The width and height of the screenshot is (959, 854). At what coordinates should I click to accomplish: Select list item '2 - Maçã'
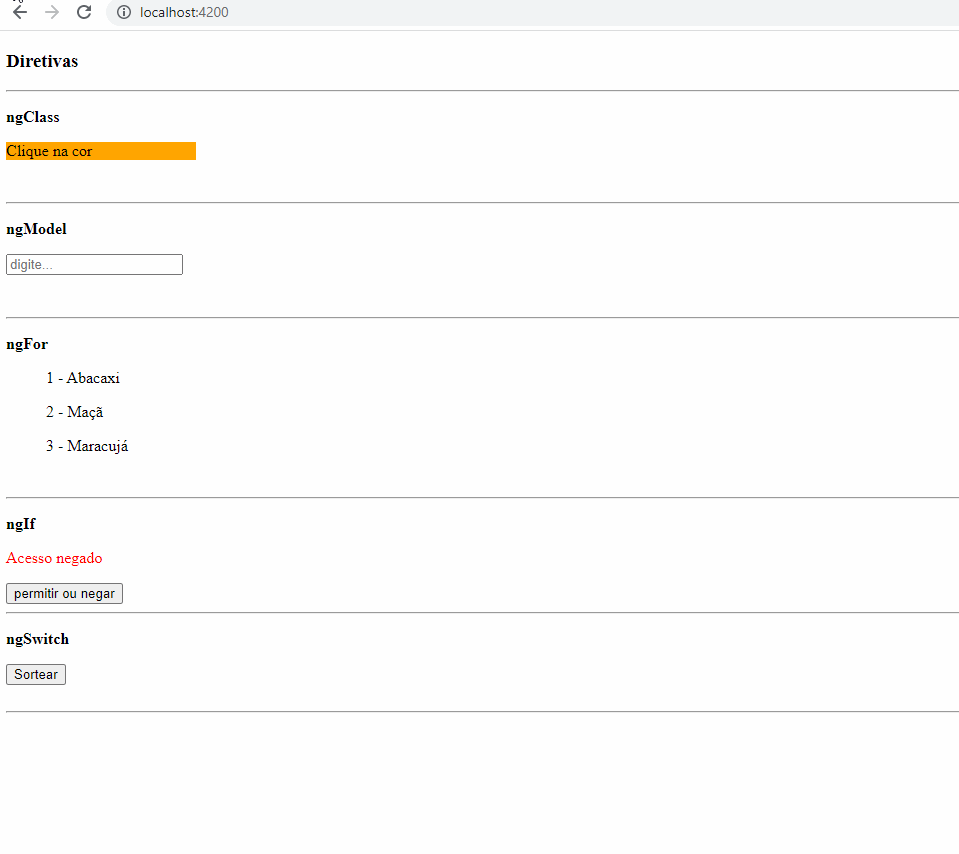(x=75, y=412)
